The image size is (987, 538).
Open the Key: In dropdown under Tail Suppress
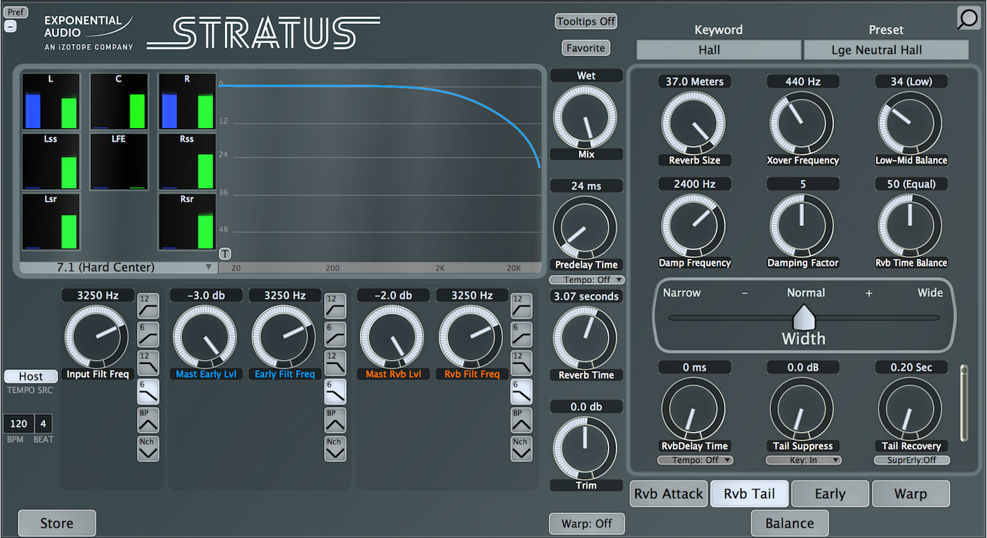[802, 460]
